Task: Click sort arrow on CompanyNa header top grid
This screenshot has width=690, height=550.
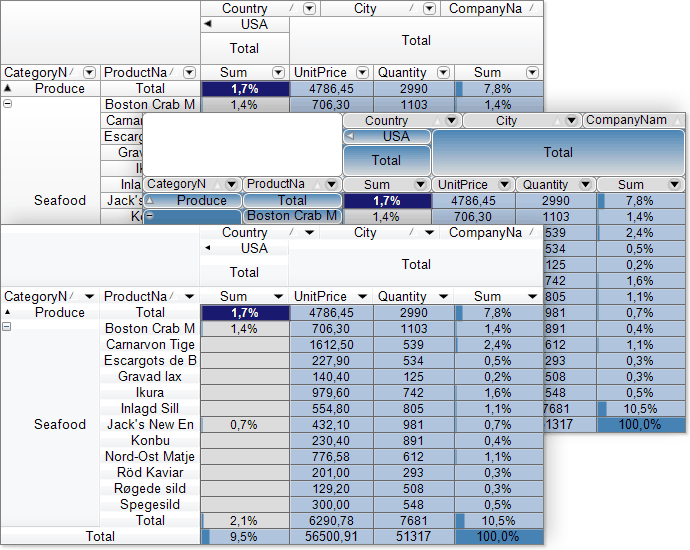Action: click(x=532, y=8)
